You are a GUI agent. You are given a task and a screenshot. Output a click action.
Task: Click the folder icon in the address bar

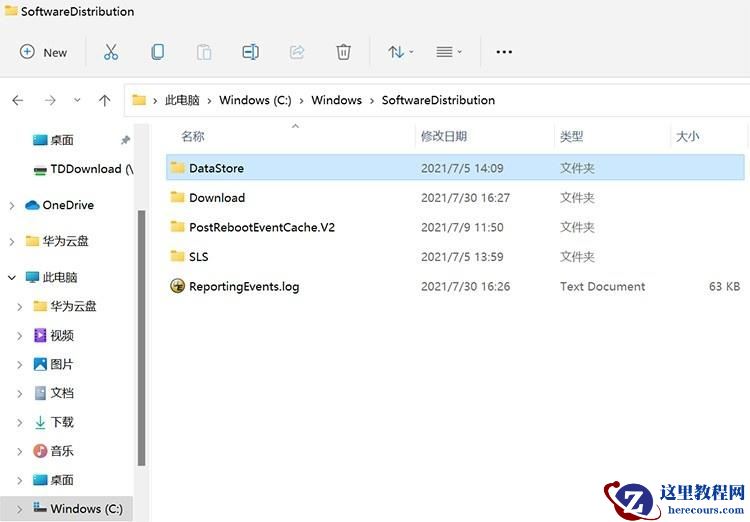point(139,100)
